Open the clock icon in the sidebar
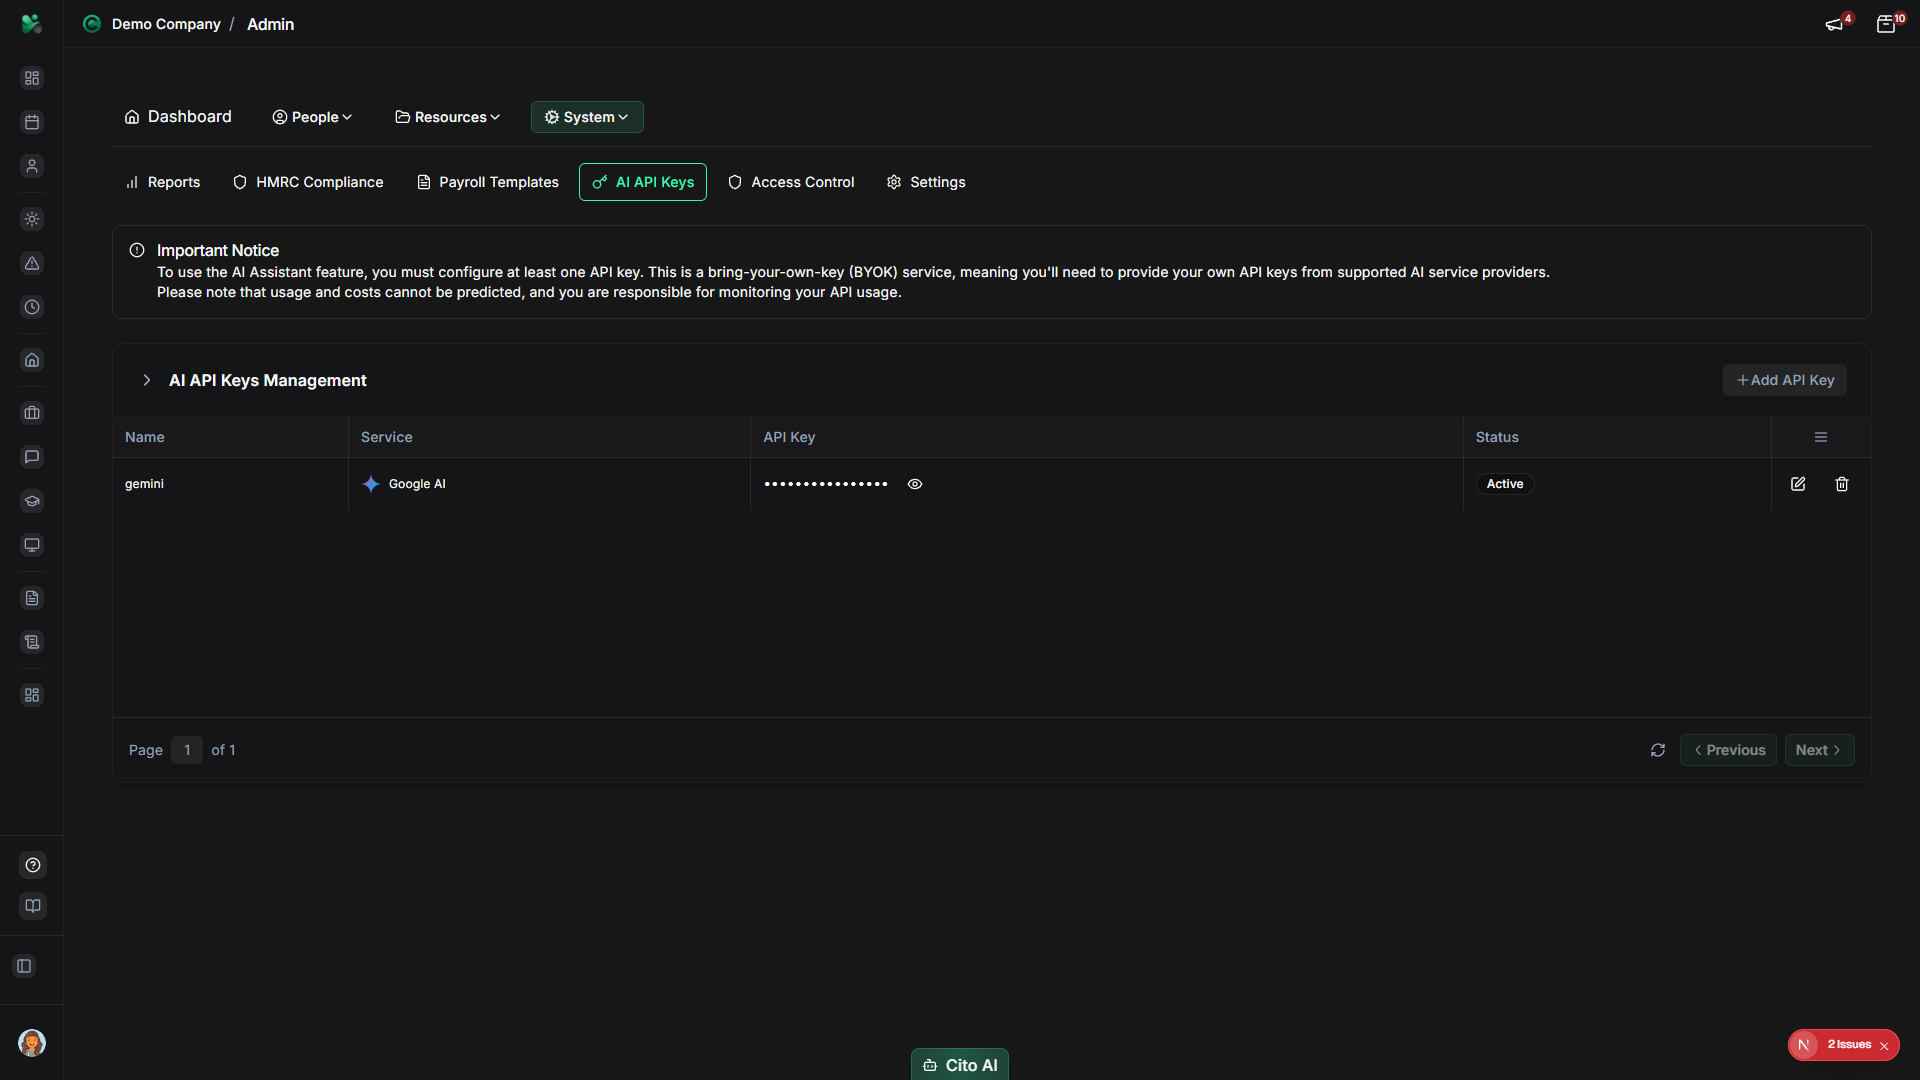The height and width of the screenshot is (1080, 1920). tap(32, 308)
